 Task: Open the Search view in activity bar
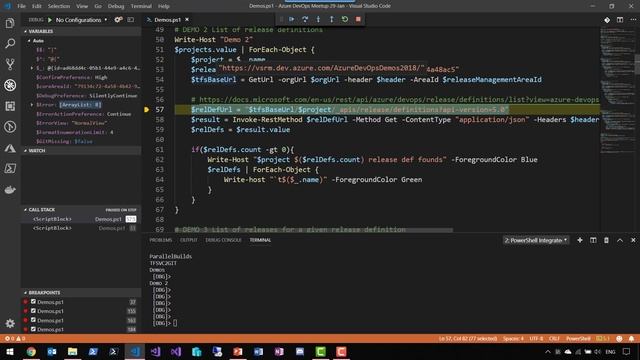(x=10, y=43)
